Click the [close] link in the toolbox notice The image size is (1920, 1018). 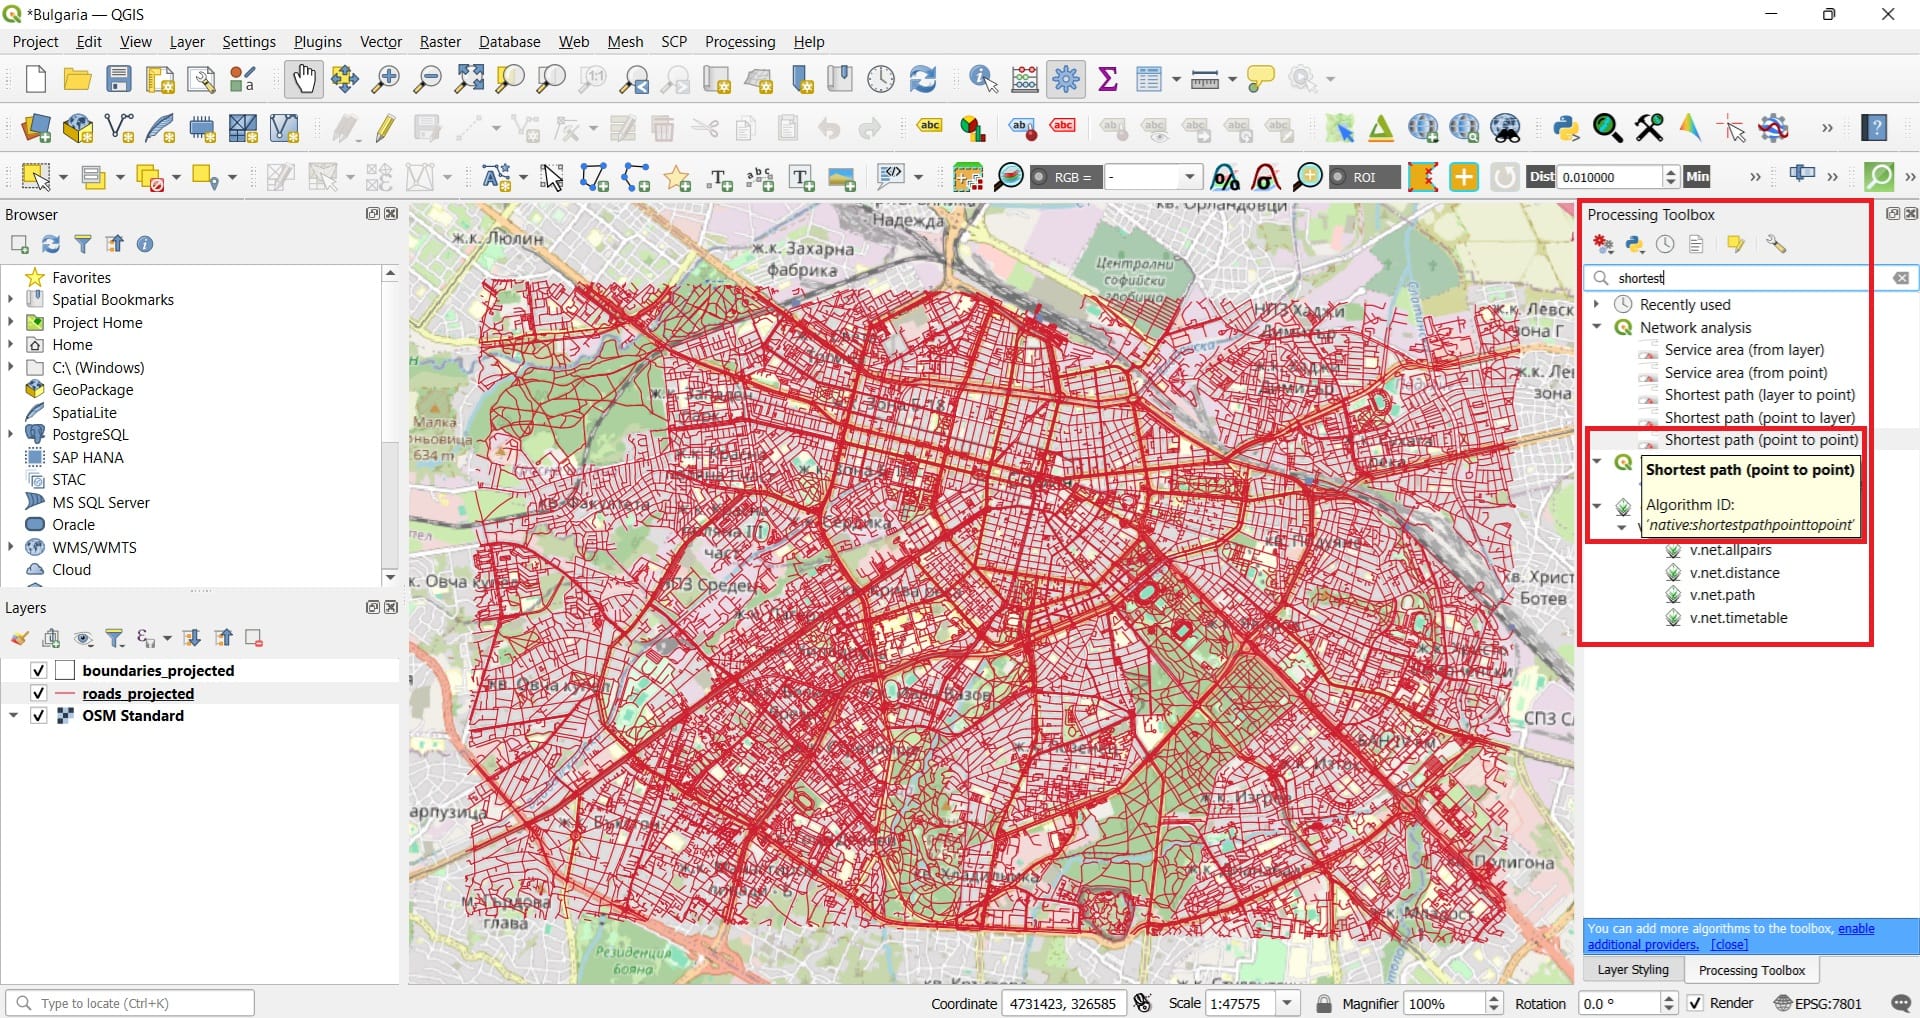[1729, 944]
